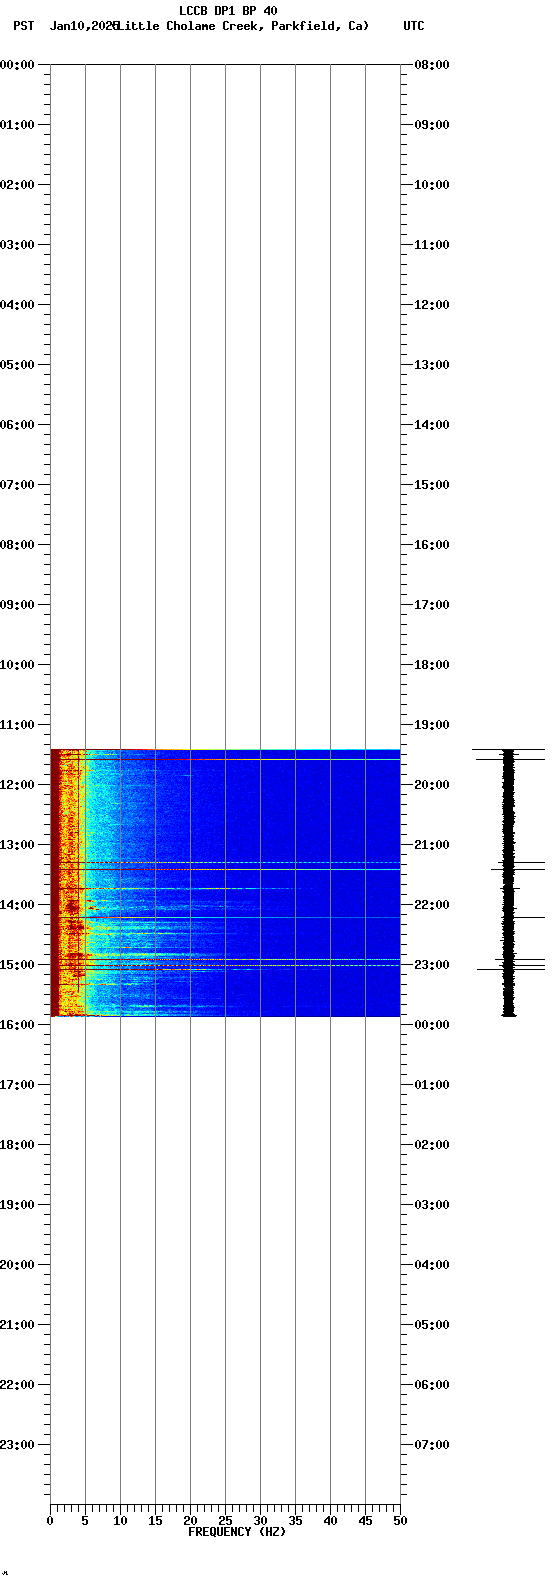552x1584 pixels.
Task: Click the 'UTC' timezone label
Action: [414, 26]
